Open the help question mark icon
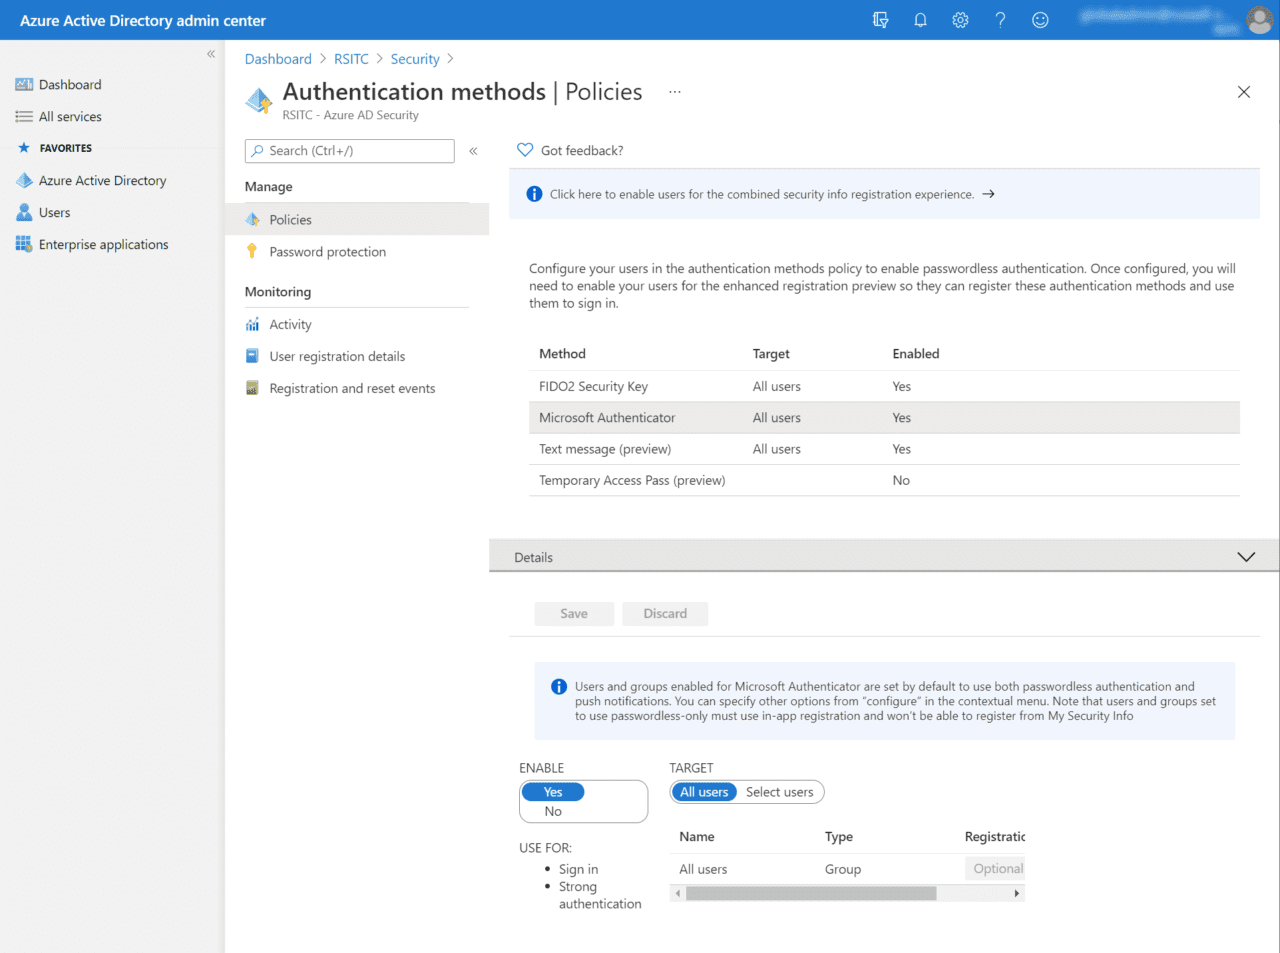The image size is (1280, 953). pyautogui.click(x=1000, y=20)
